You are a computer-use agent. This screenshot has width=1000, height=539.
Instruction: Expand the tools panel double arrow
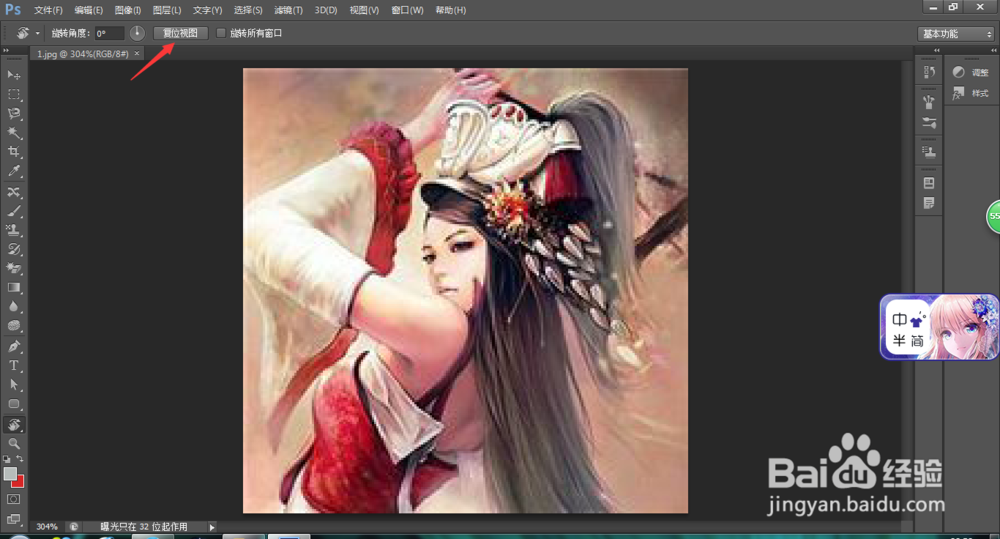(6, 50)
